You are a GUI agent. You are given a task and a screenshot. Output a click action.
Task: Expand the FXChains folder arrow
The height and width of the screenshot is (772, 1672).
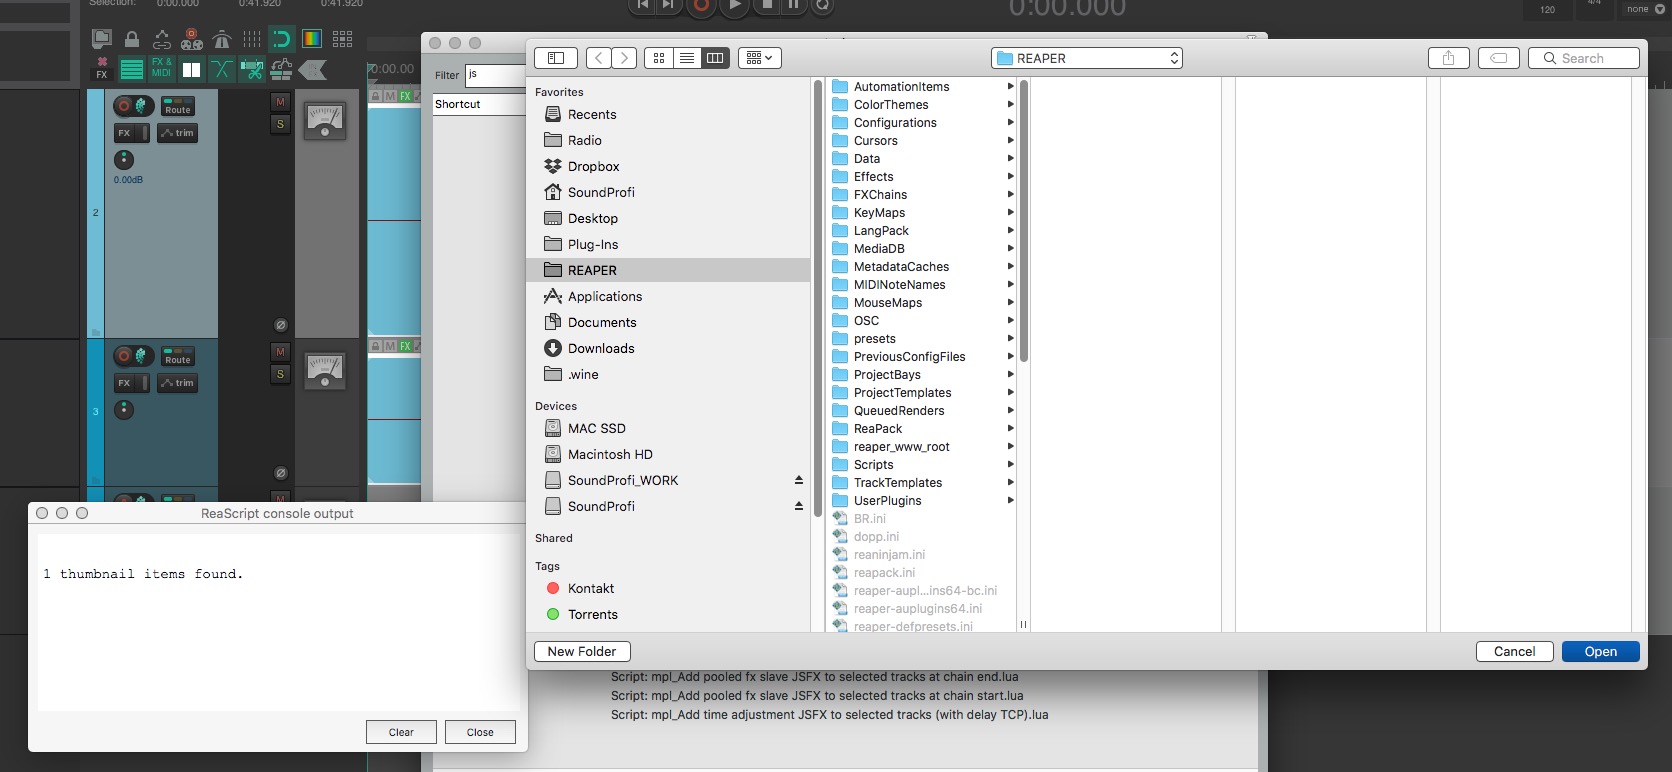[x=1010, y=195]
